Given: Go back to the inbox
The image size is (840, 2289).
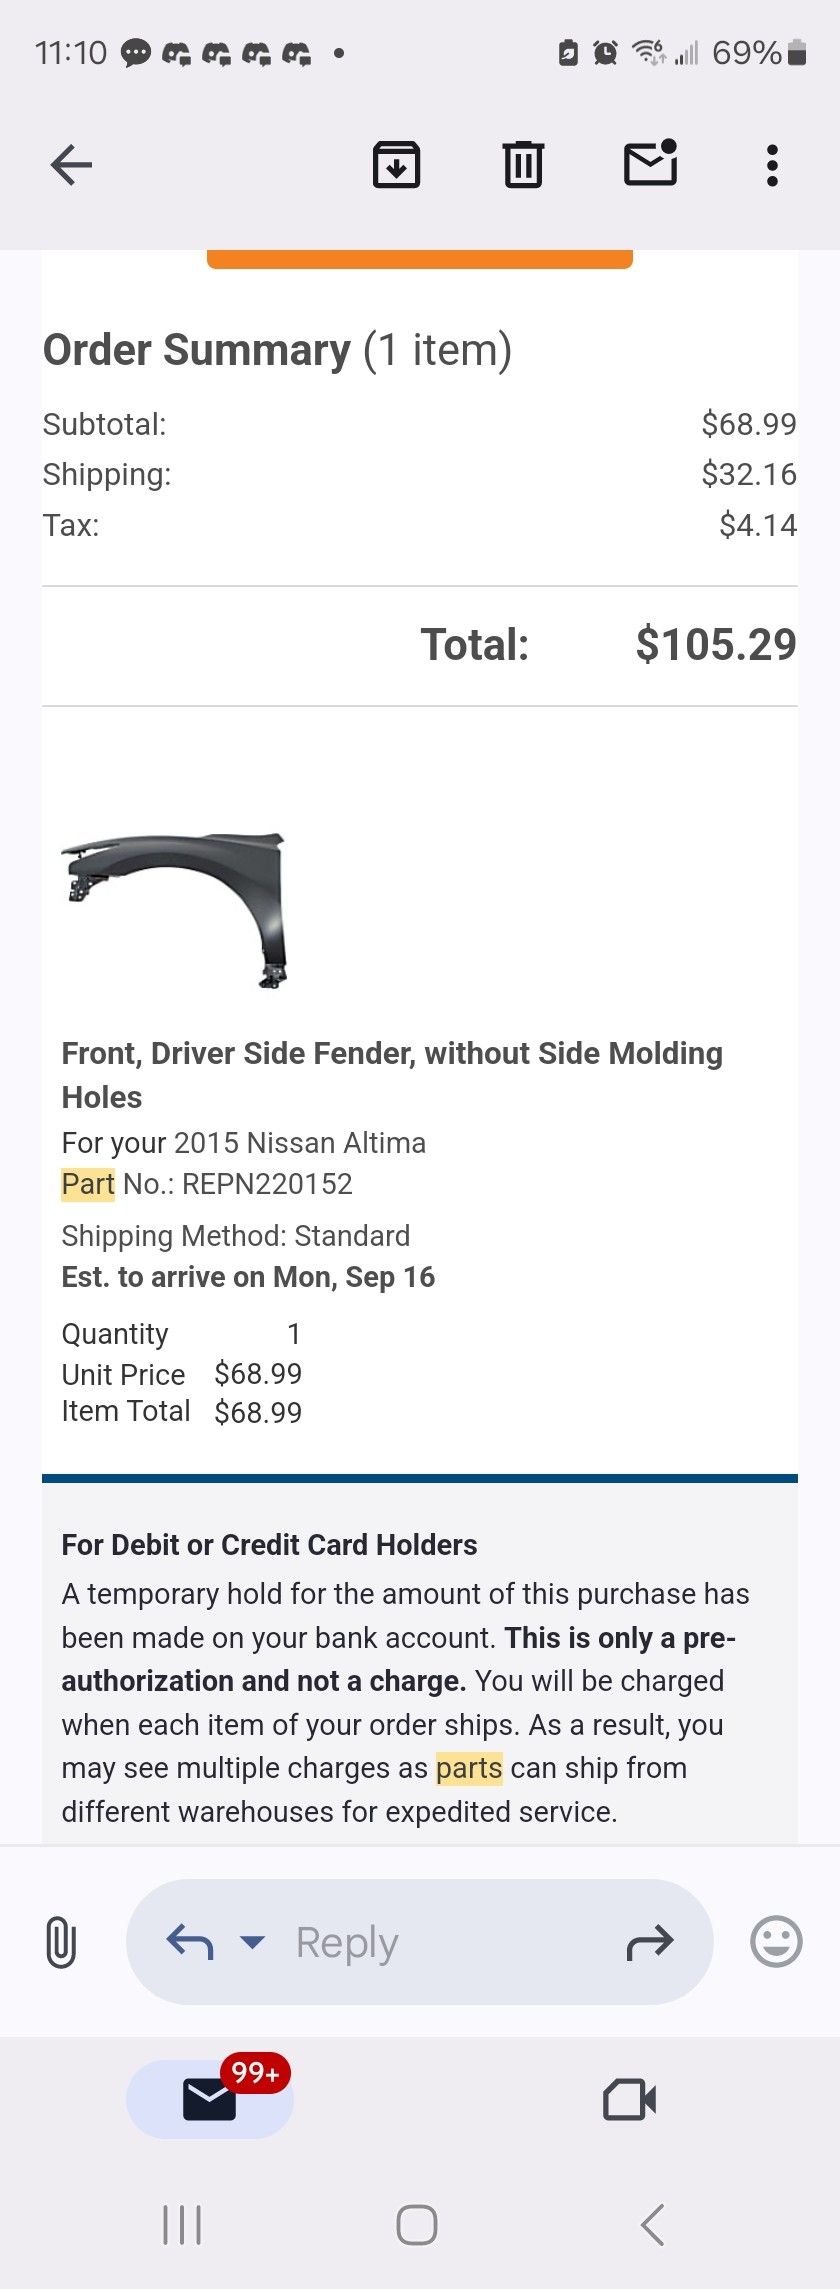Looking at the screenshot, I should click(x=71, y=165).
